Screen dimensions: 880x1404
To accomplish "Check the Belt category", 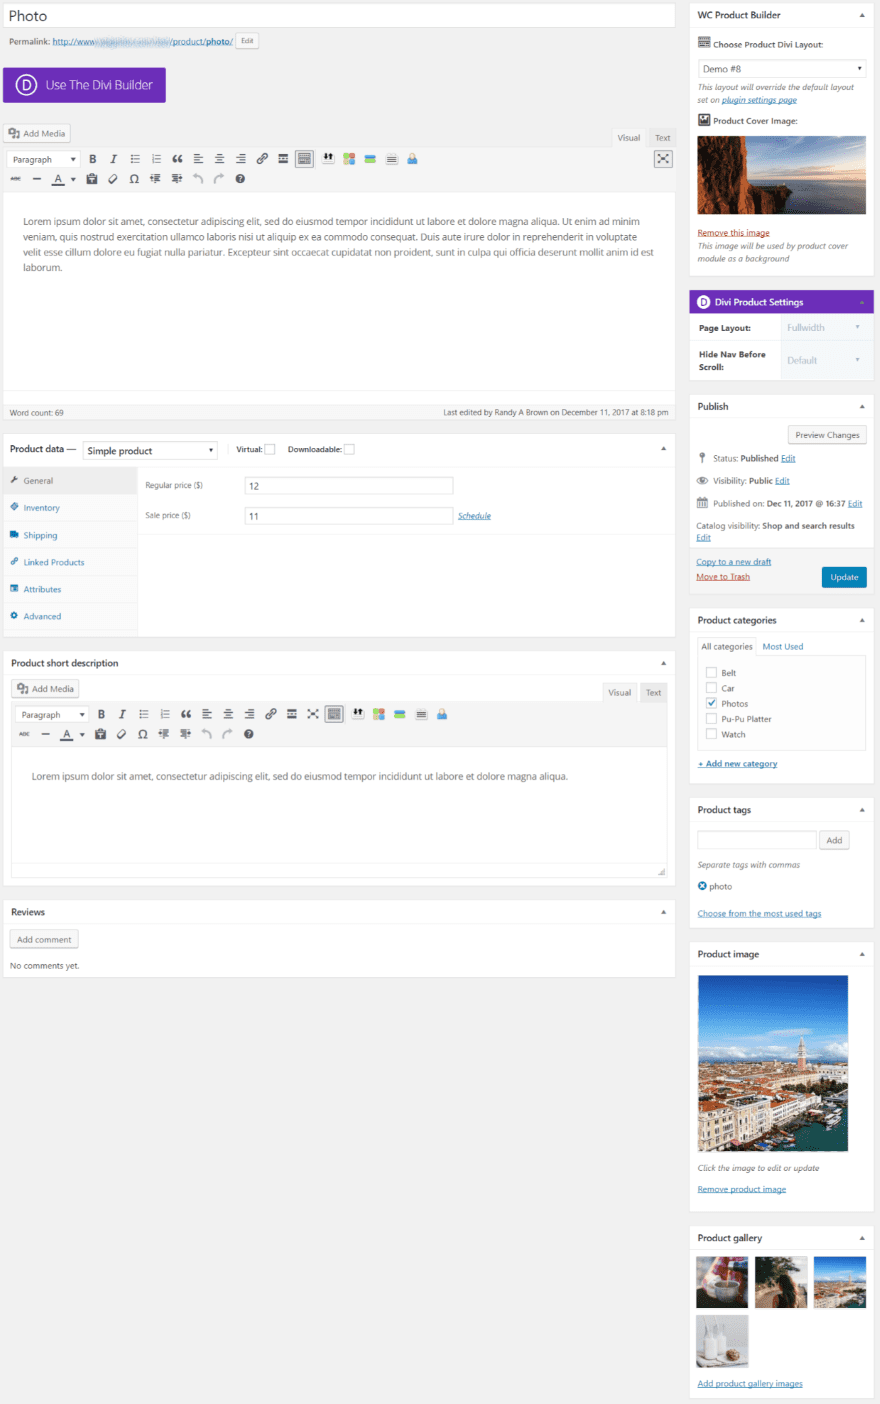I will tap(711, 673).
